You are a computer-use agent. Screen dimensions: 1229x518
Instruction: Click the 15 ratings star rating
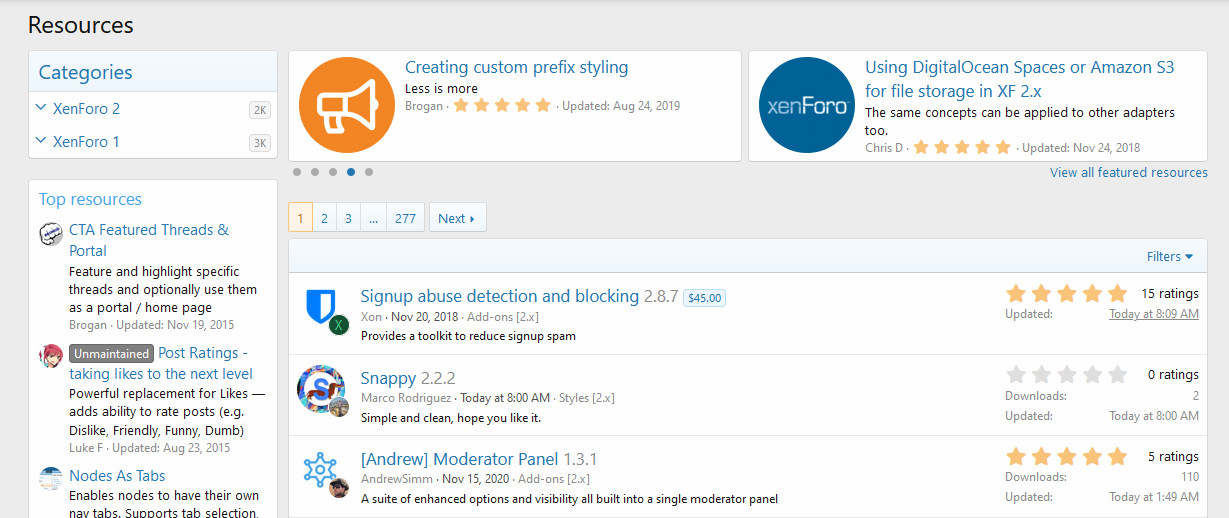[1067, 293]
